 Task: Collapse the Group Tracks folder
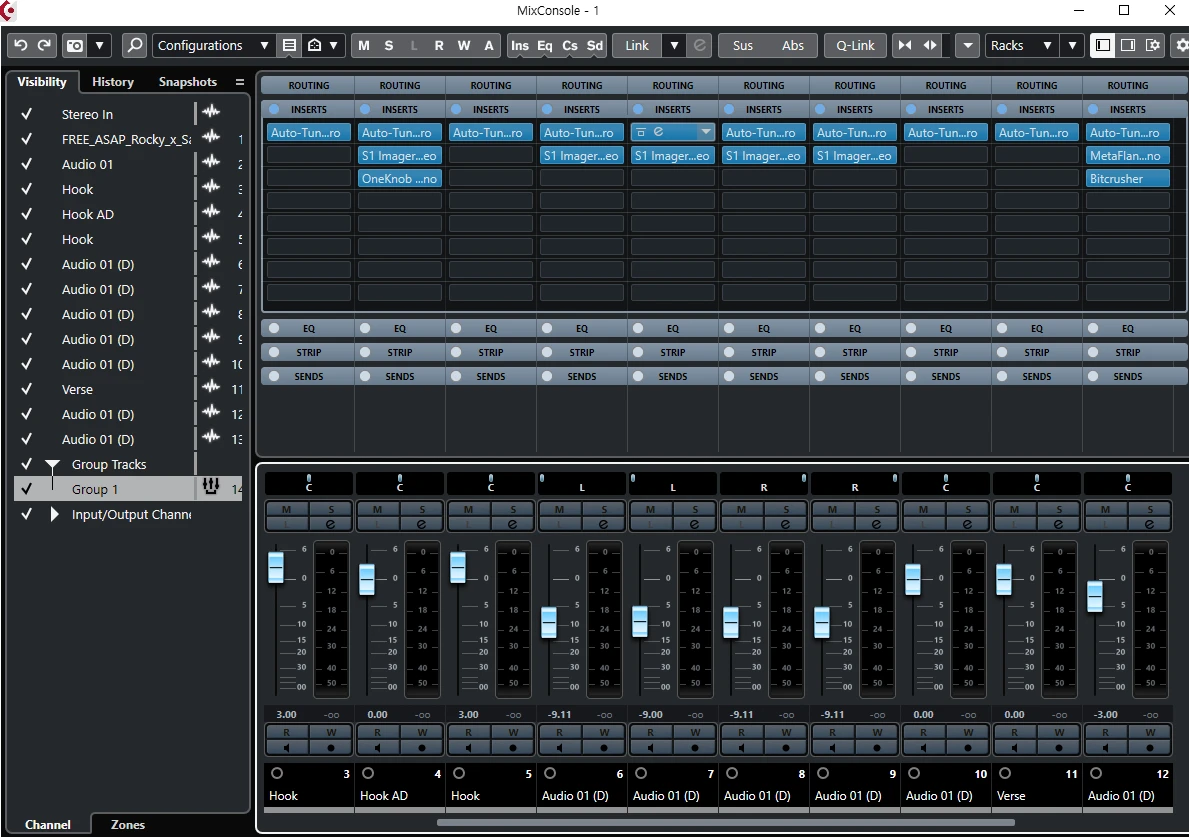click(52, 465)
